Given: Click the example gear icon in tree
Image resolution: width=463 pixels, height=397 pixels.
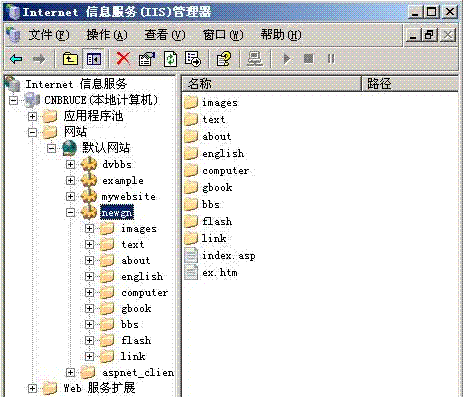Looking at the screenshot, I should [x=89, y=180].
